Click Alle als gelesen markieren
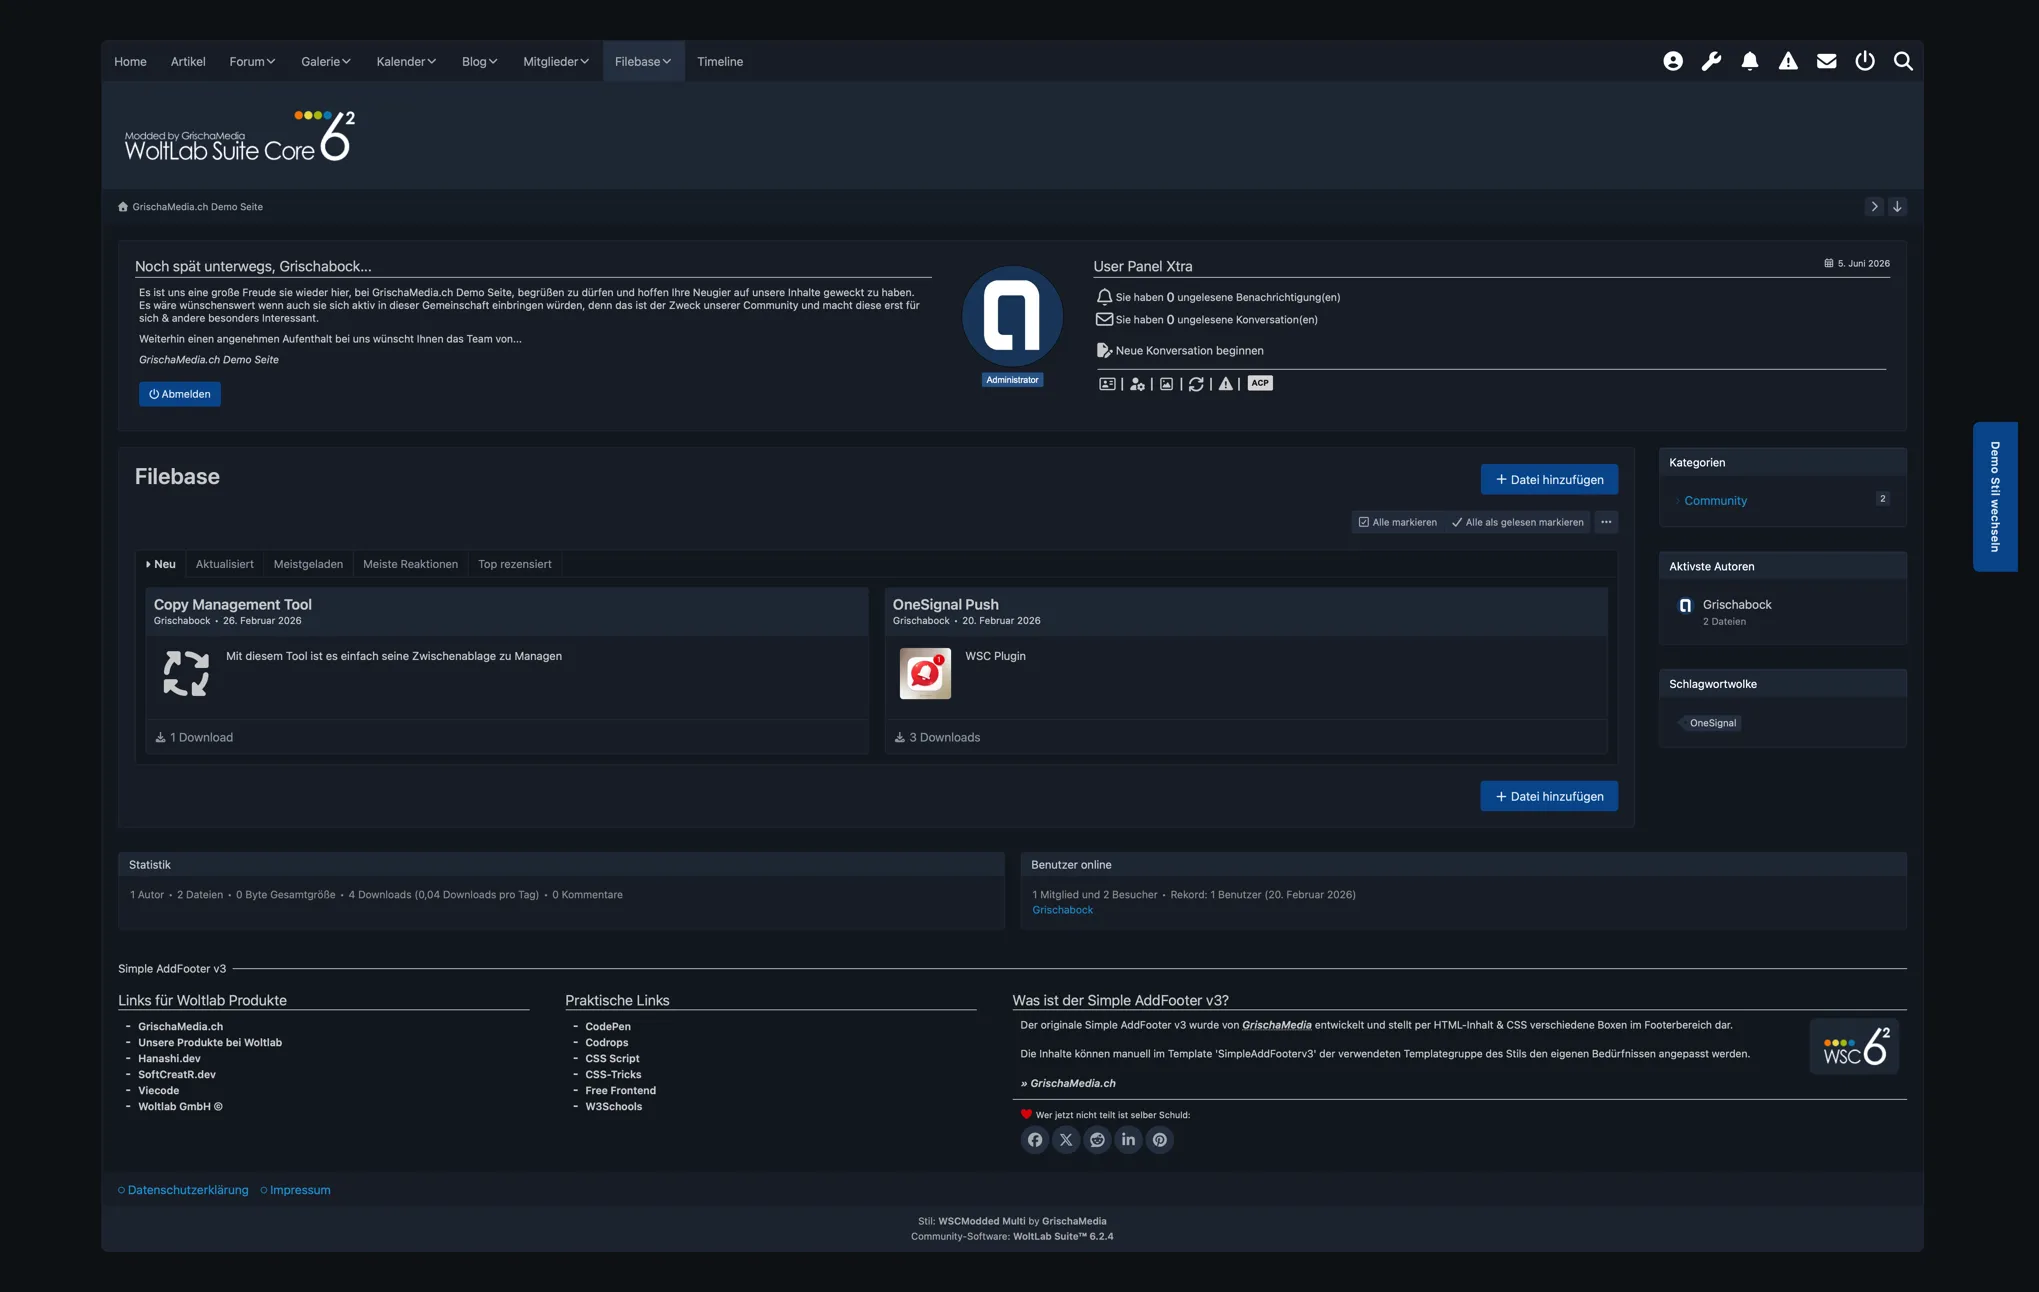 click(x=1517, y=522)
